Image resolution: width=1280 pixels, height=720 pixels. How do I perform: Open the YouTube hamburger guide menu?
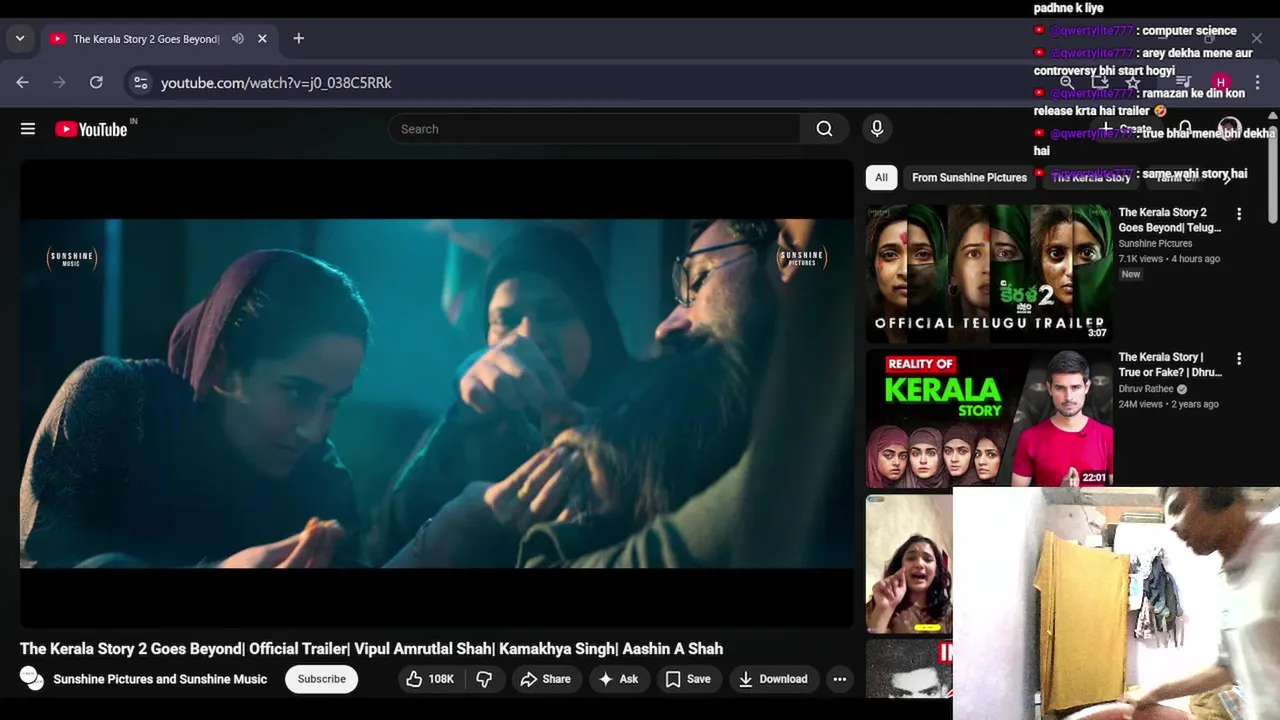click(28, 129)
